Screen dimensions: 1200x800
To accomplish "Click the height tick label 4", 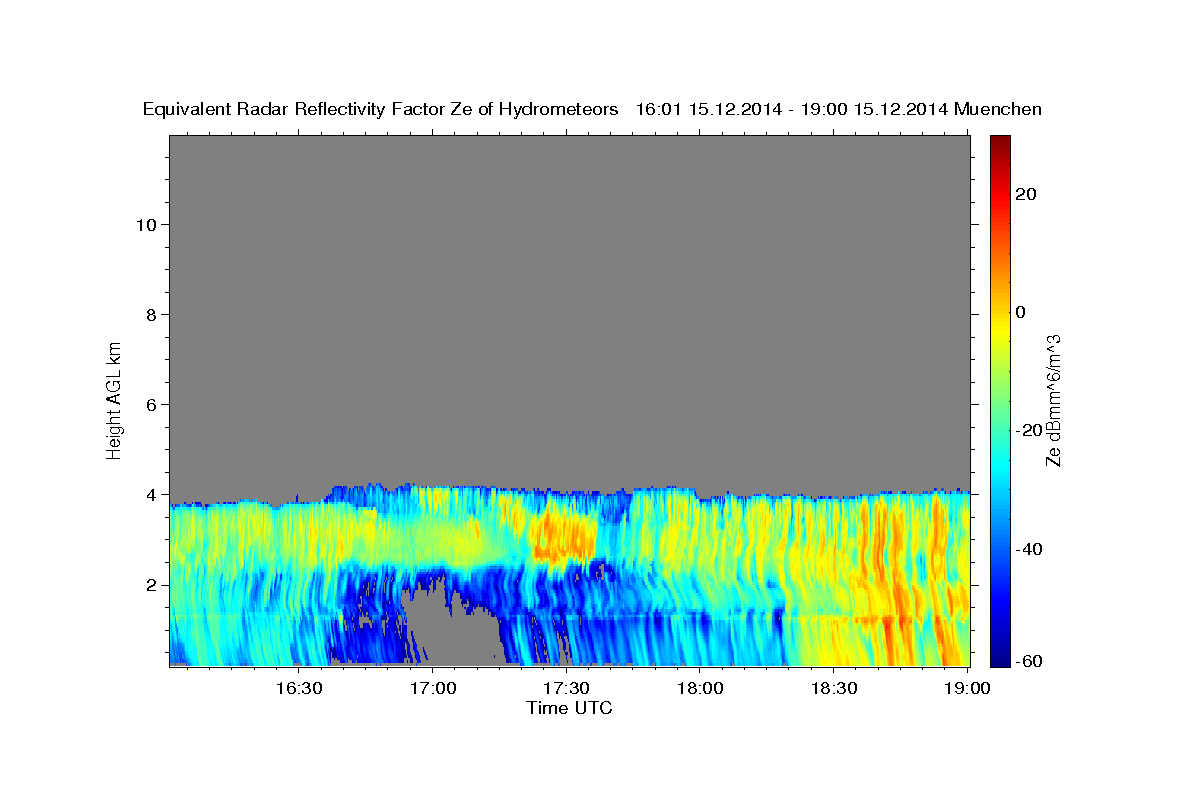I will [150, 494].
